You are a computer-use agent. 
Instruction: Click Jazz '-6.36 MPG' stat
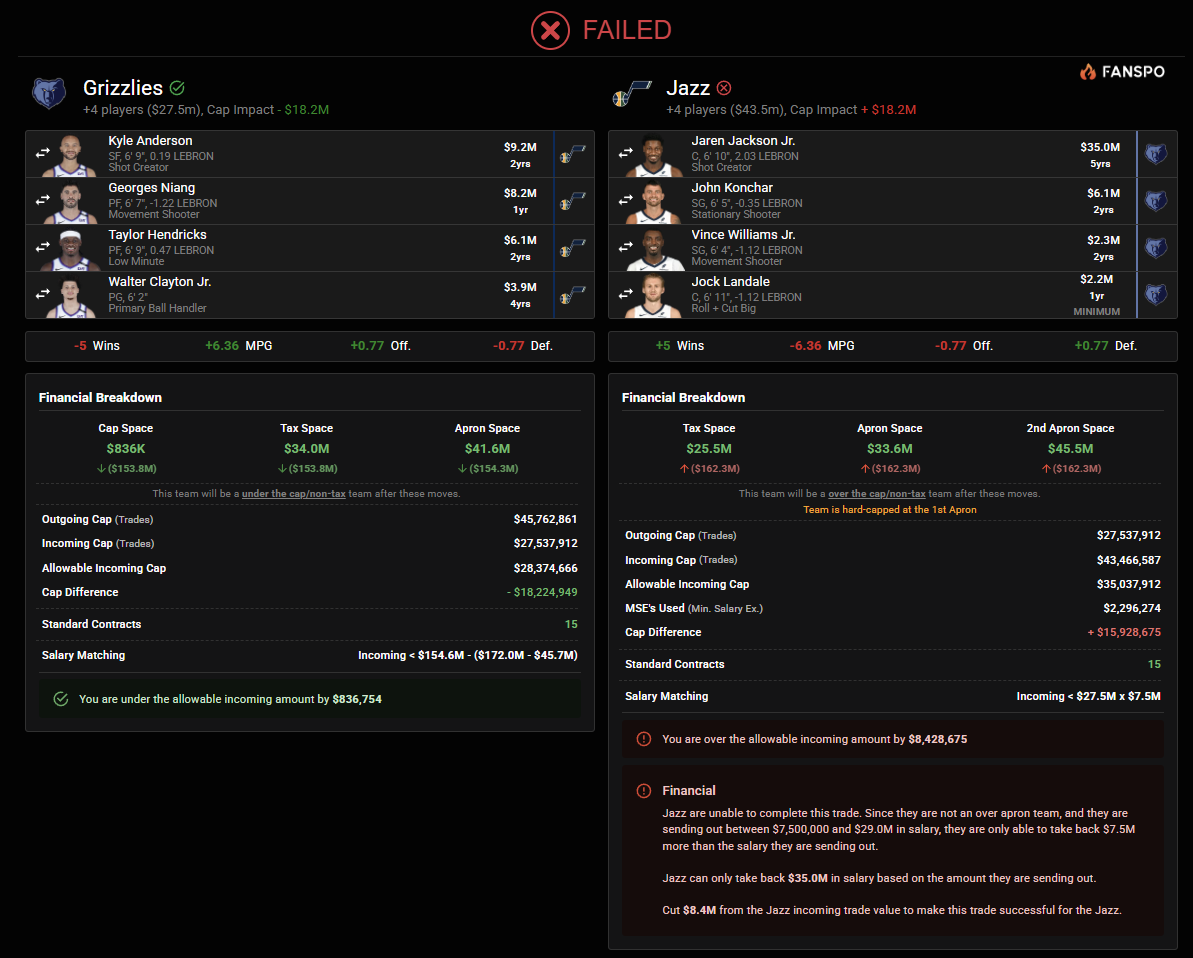point(822,346)
